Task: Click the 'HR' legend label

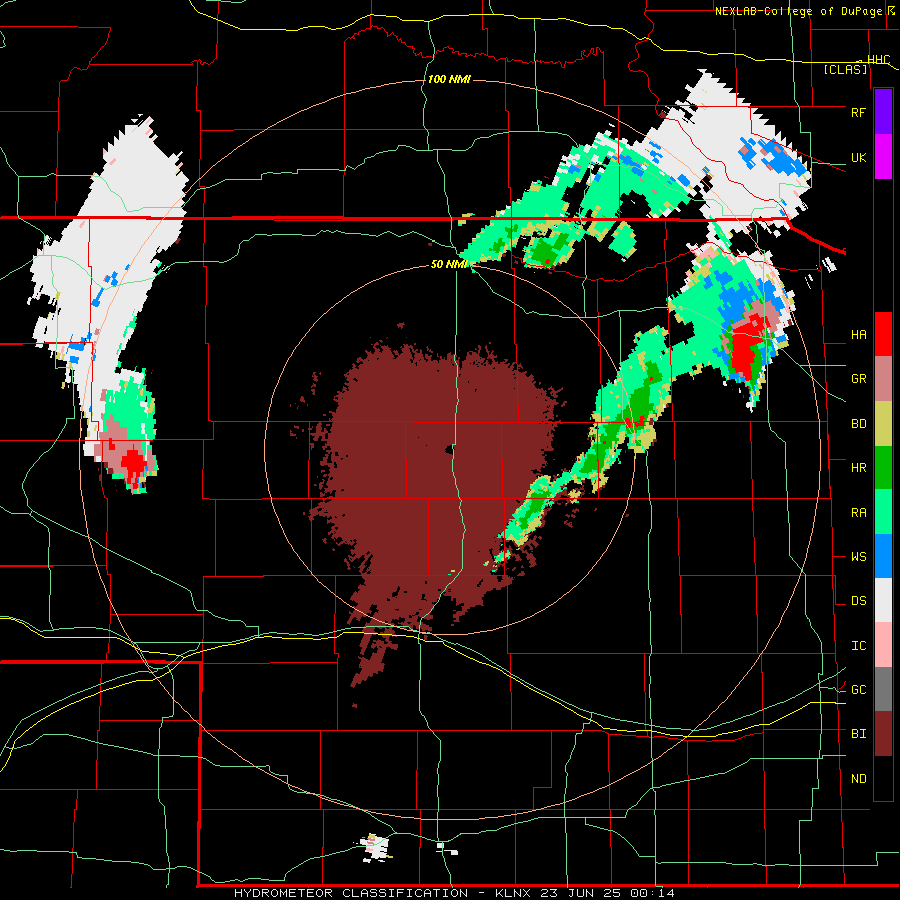Action: coord(858,468)
